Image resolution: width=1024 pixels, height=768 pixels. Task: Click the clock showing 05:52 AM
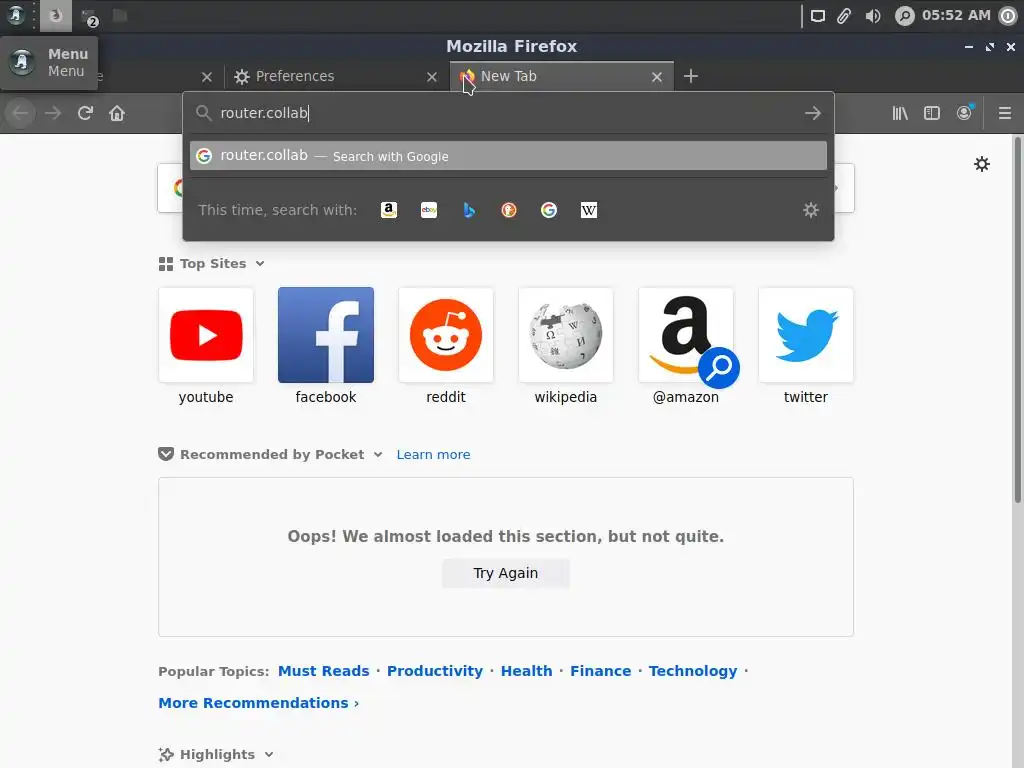pyautogui.click(x=956, y=15)
